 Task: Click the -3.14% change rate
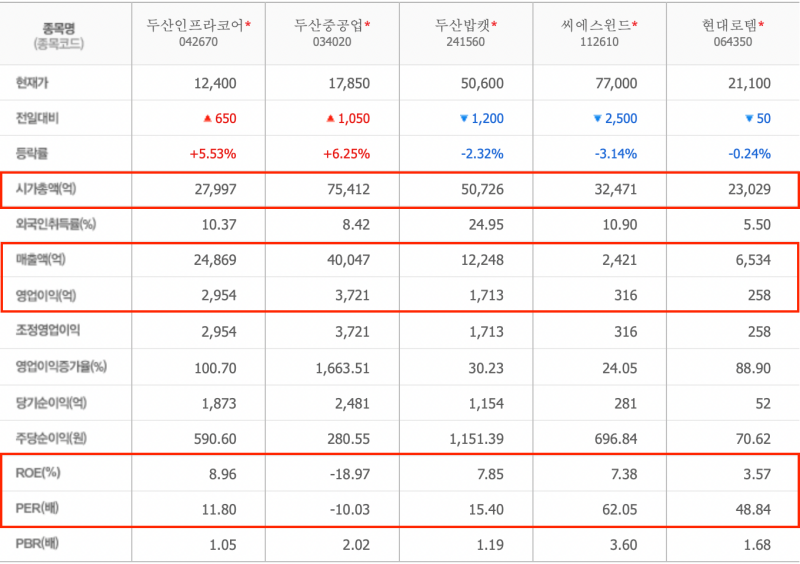pyautogui.click(x=616, y=154)
